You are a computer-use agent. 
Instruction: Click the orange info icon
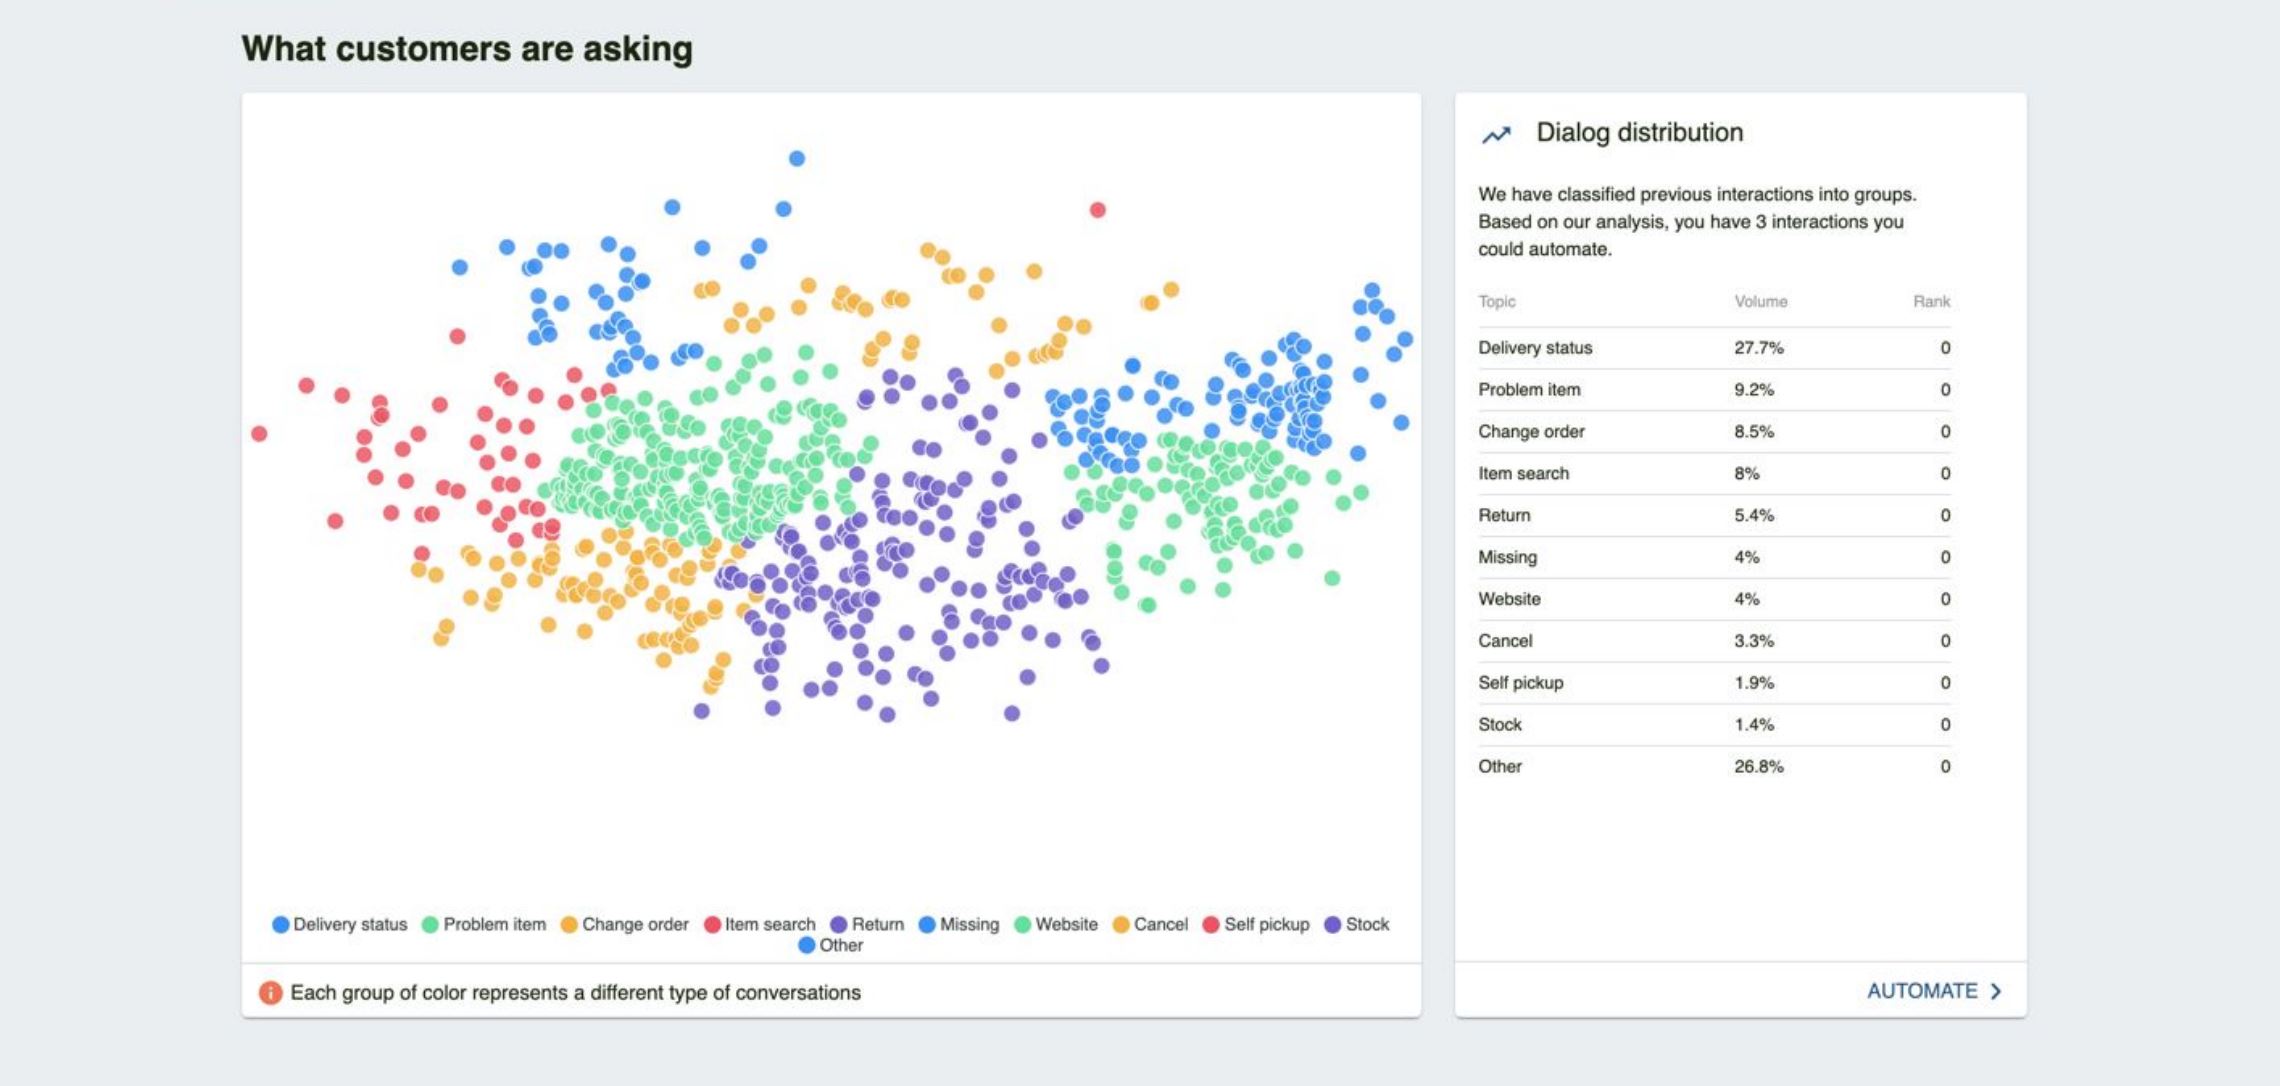click(270, 992)
